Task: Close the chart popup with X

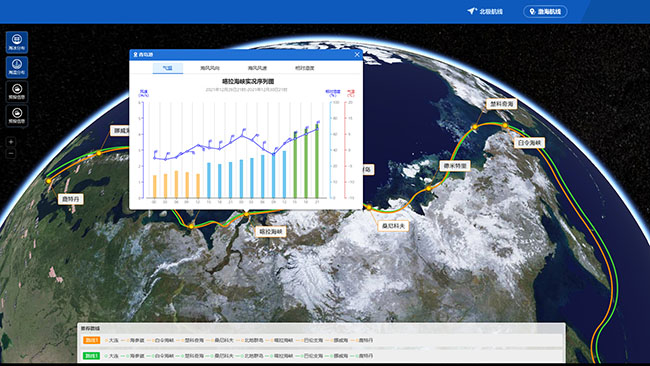Action: point(357,54)
